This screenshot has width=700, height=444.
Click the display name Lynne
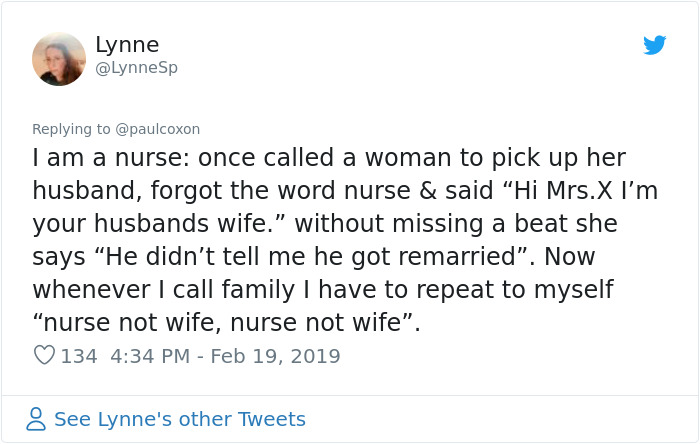[x=127, y=45]
